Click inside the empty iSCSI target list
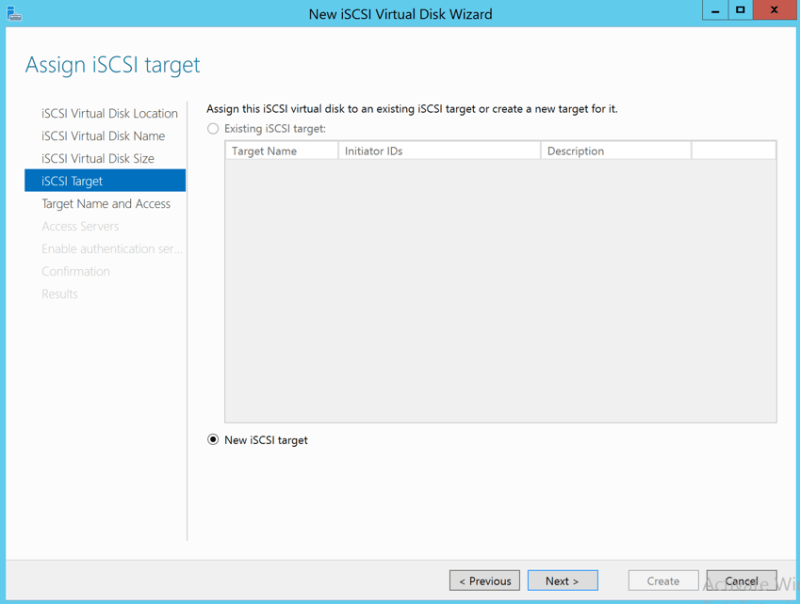800x604 pixels. pyautogui.click(x=500, y=290)
